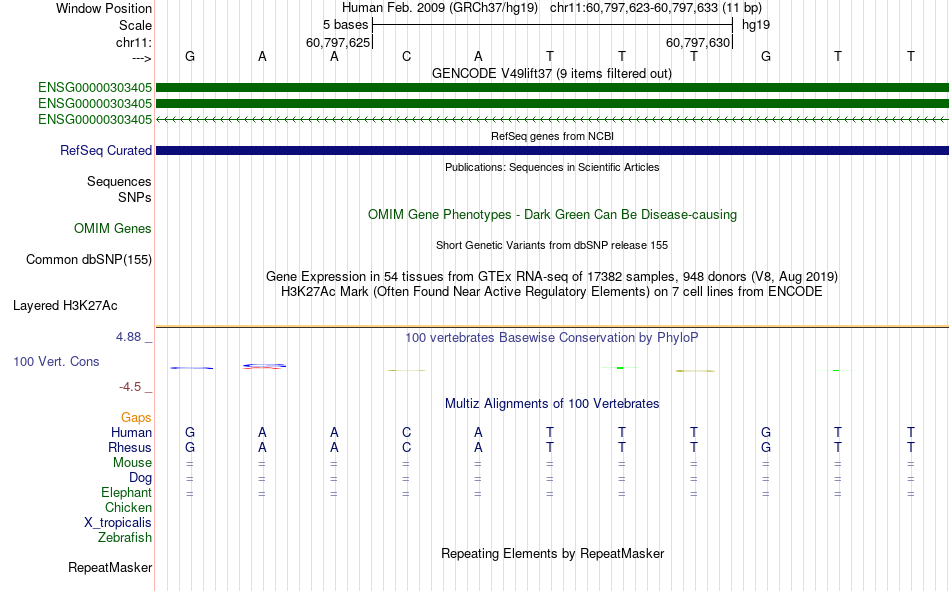This screenshot has width=950, height=591.
Task: Click the C base in the Rhesus row
Action: pos(406,447)
